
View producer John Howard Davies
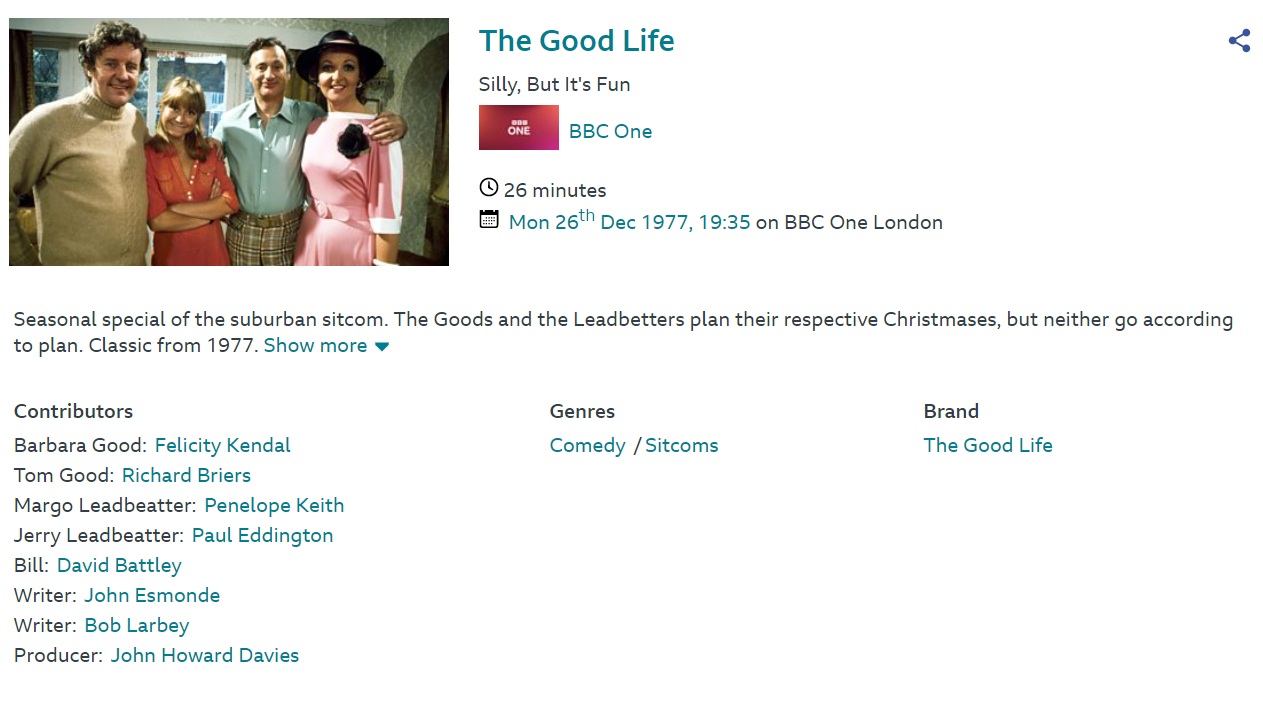click(x=205, y=656)
